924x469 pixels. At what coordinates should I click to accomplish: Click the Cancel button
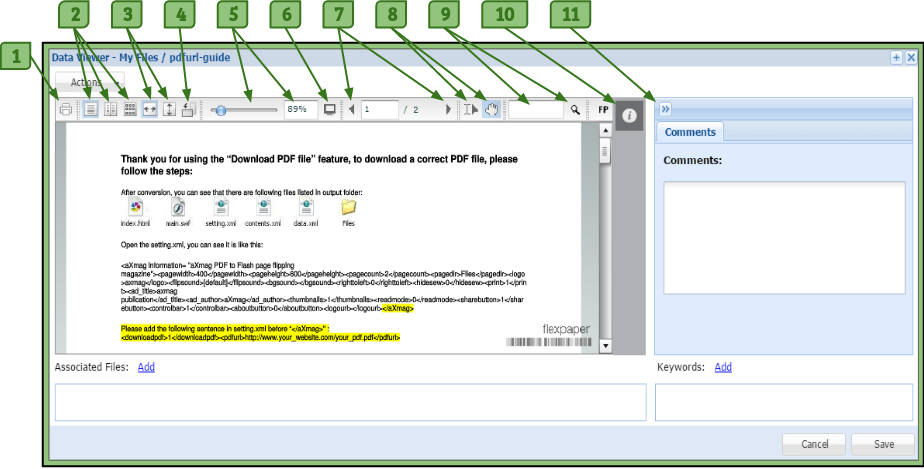(814, 444)
